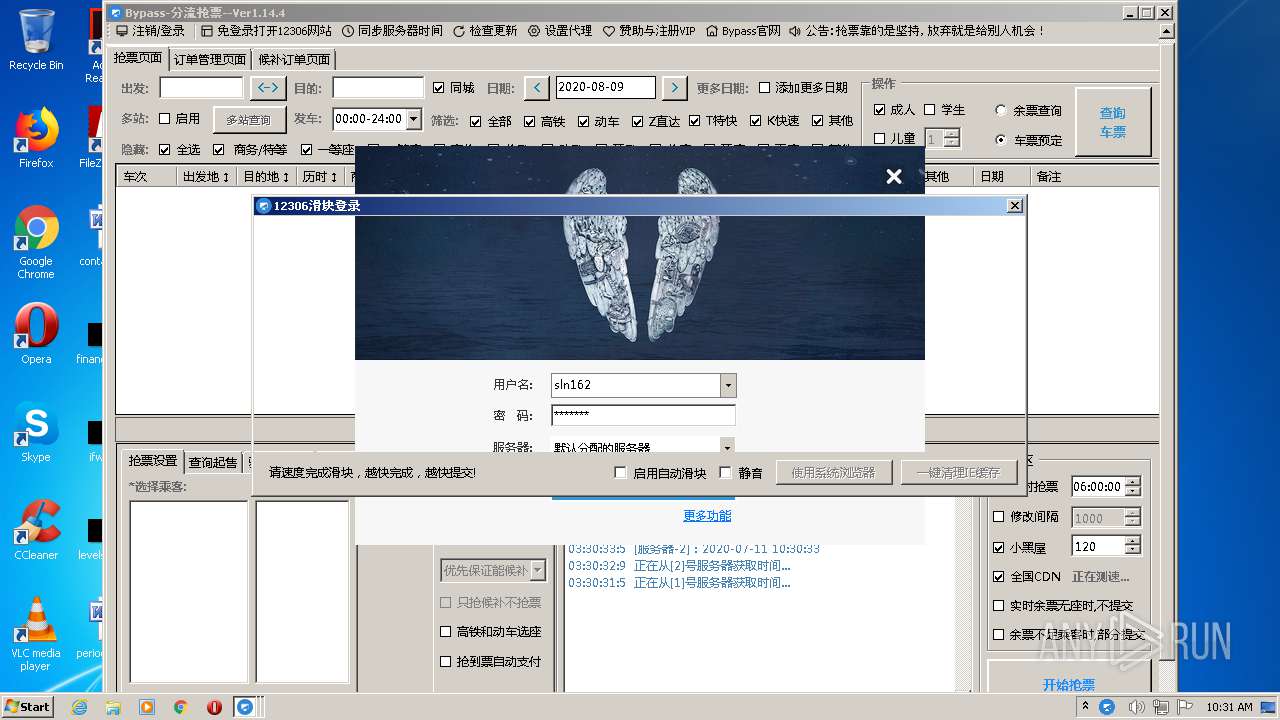1280x720 pixels.
Task: Swap departure and destination stations arrow button
Action: point(268,88)
